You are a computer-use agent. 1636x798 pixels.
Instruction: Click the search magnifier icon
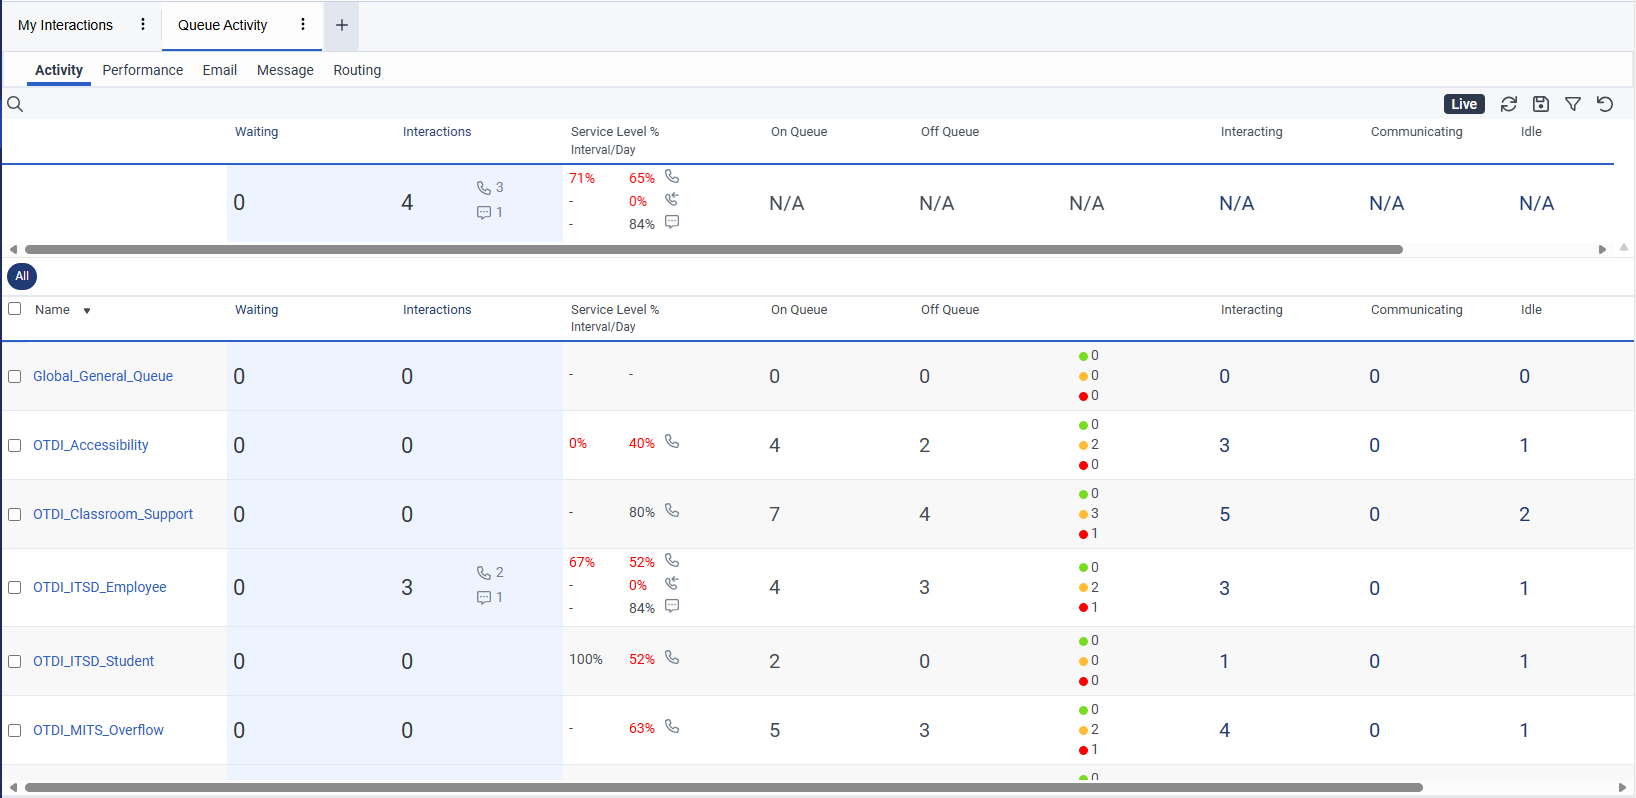point(15,104)
